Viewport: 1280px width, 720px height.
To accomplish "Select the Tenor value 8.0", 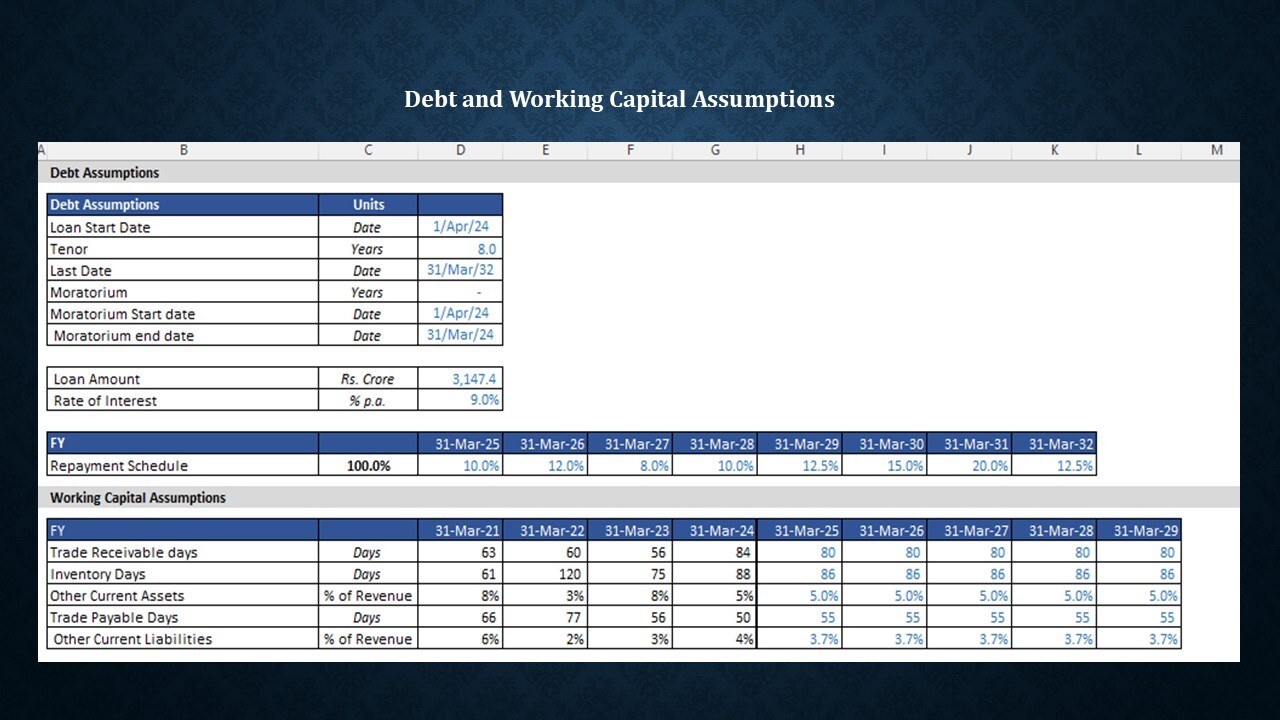I will pyautogui.click(x=460, y=249).
